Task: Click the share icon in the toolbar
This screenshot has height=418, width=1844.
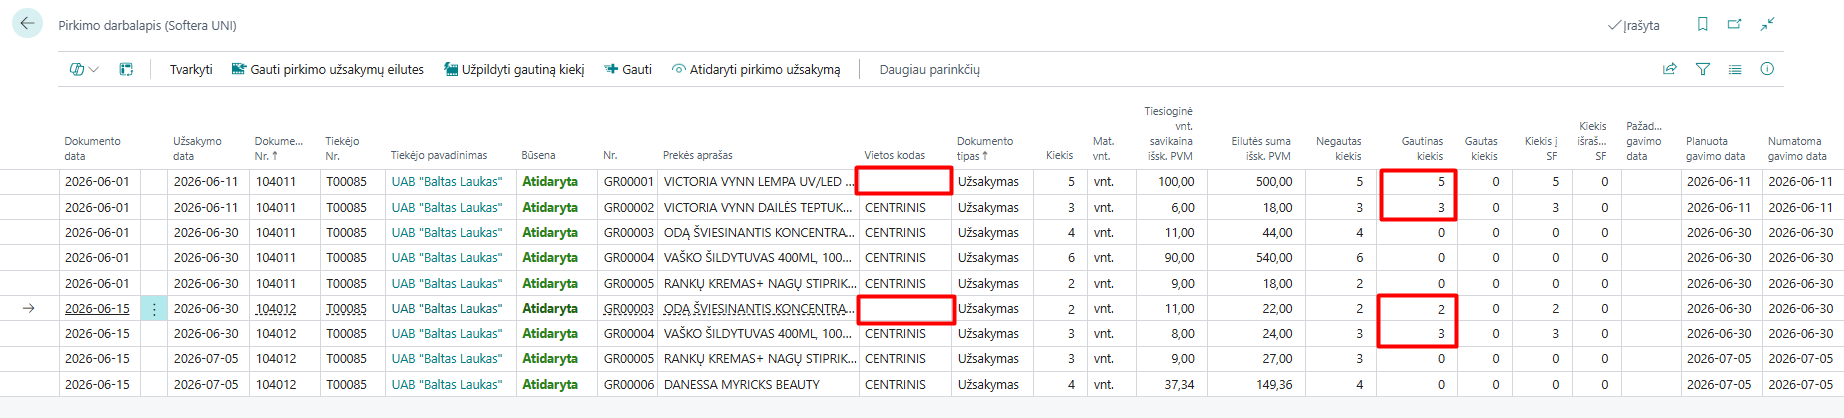Action: tap(1669, 69)
